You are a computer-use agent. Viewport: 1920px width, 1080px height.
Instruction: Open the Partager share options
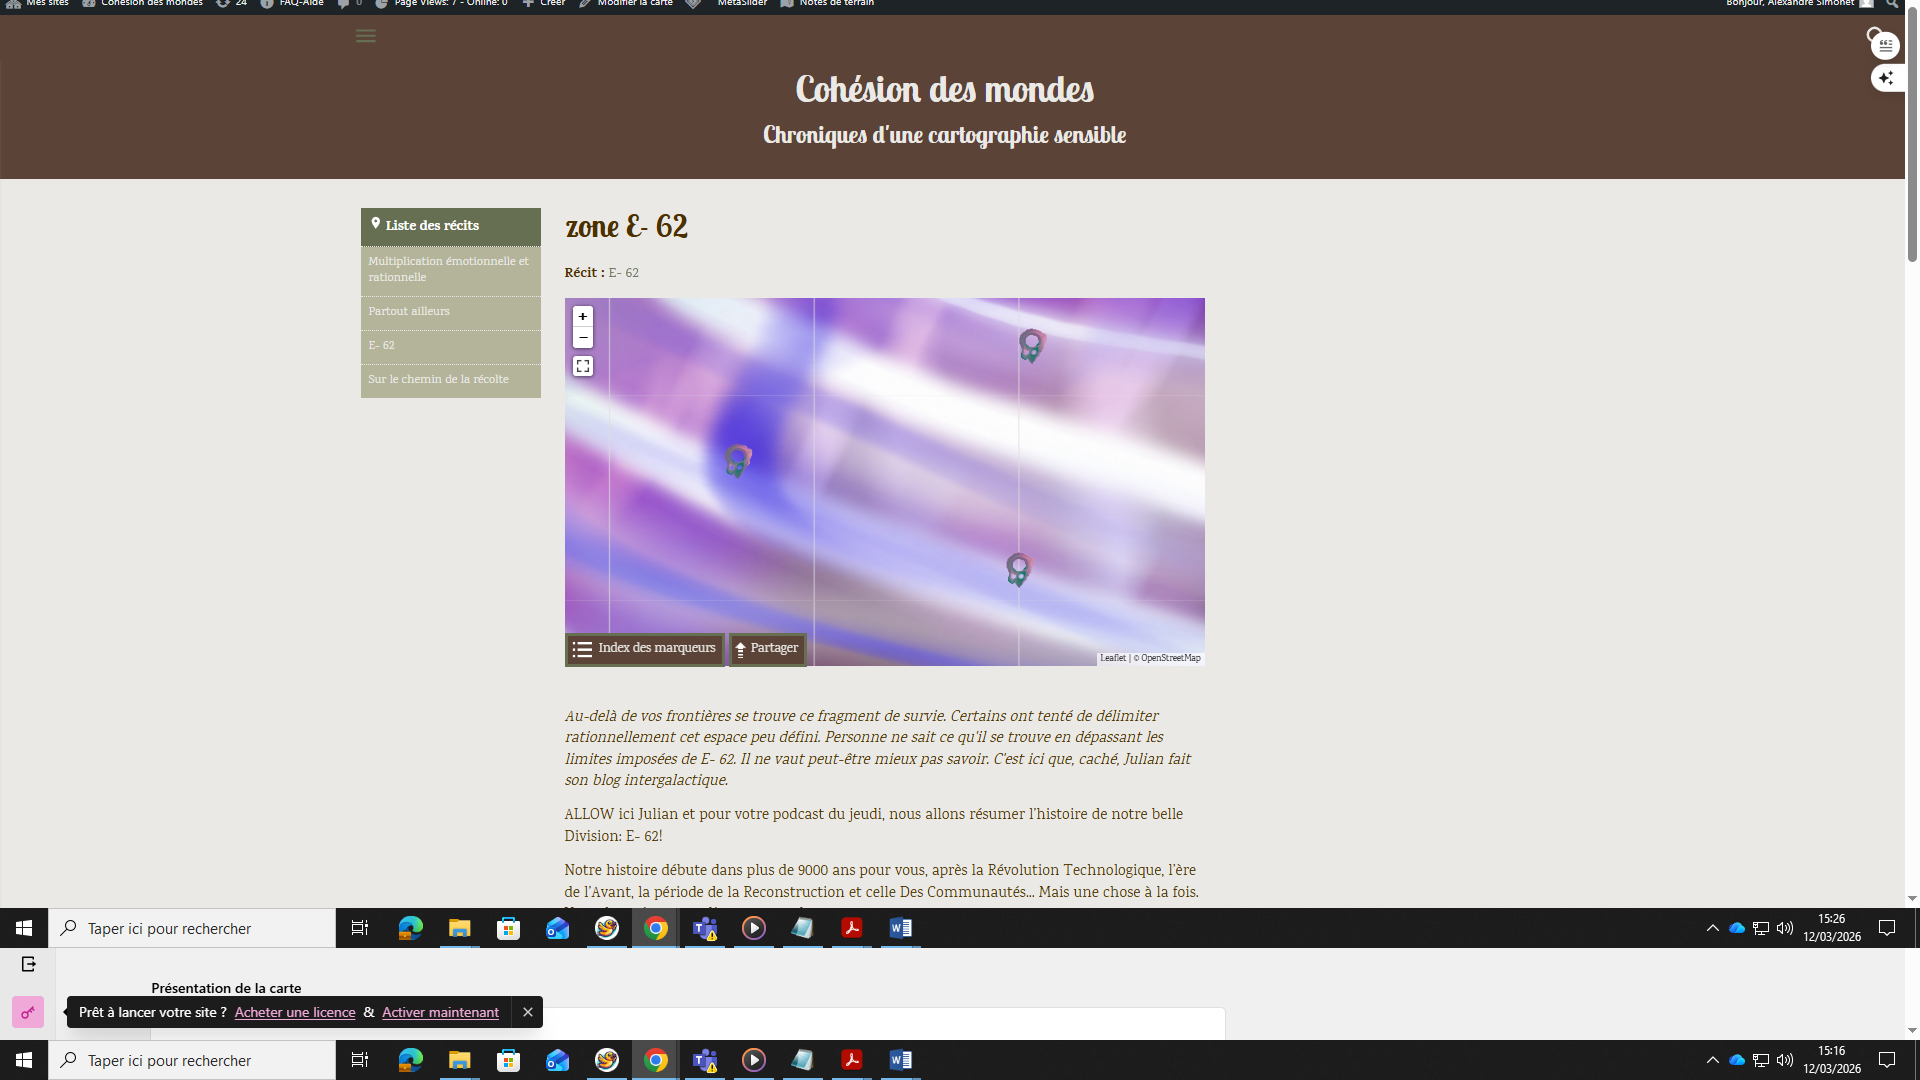[767, 649]
